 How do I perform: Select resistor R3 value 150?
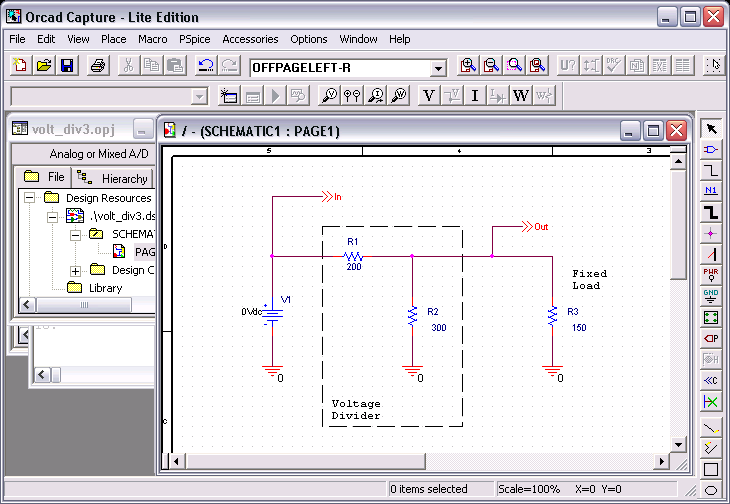click(579, 328)
